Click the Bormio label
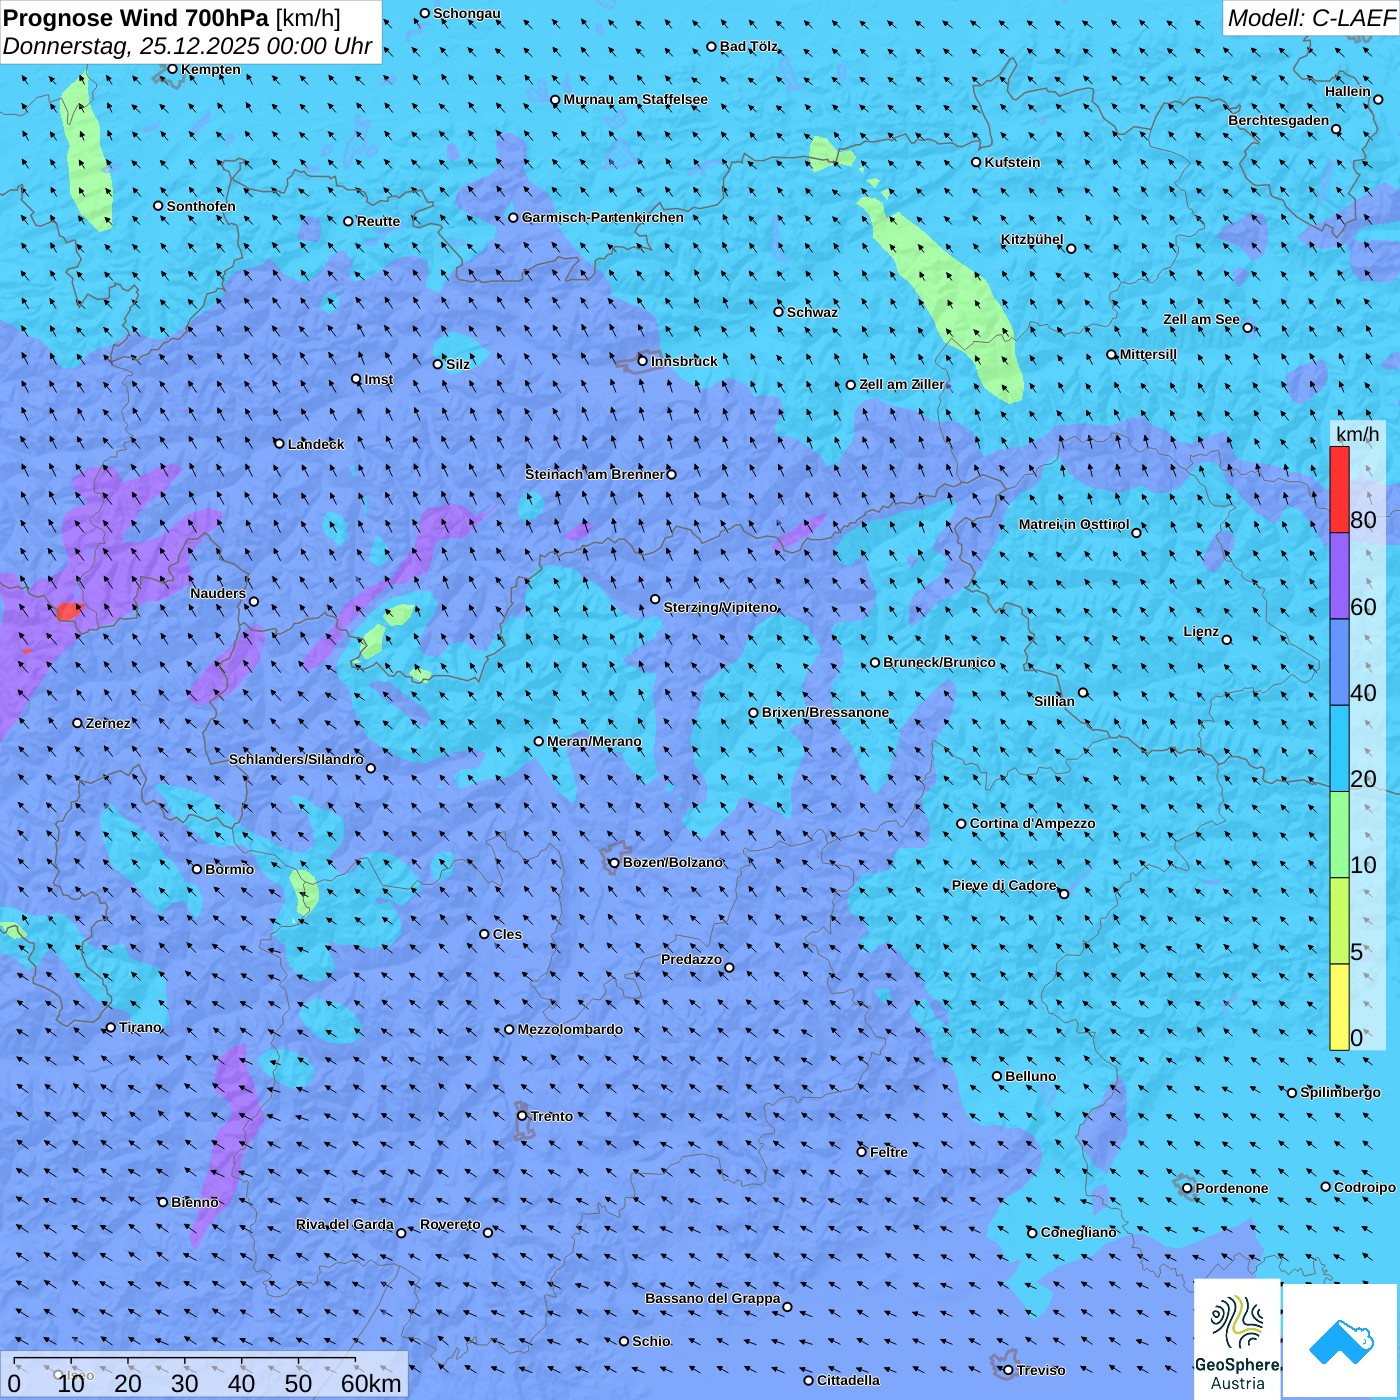The width and height of the screenshot is (1400, 1400). pyautogui.click(x=230, y=870)
